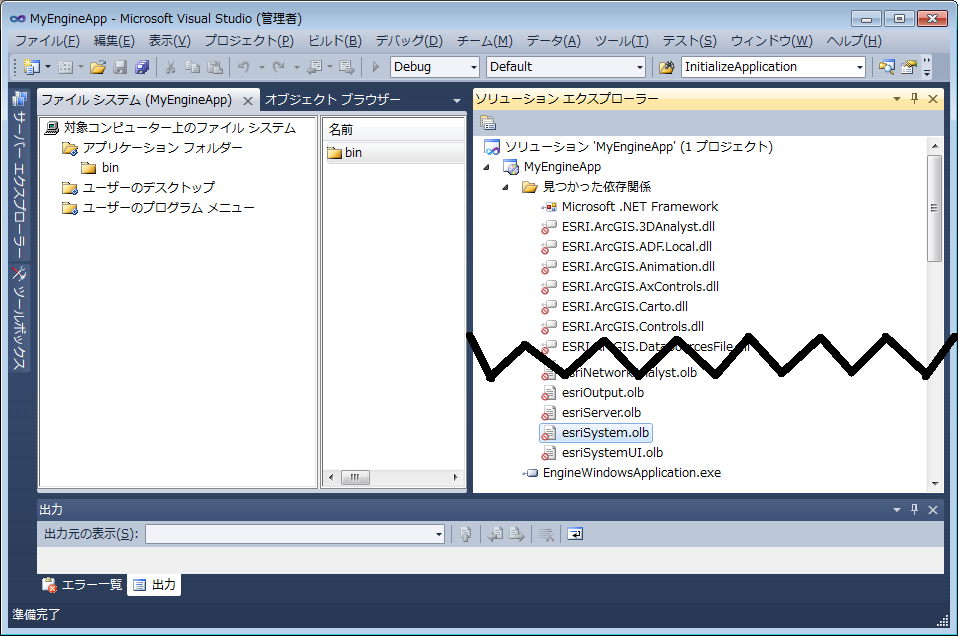Open the Output panel window position menu

point(897,510)
